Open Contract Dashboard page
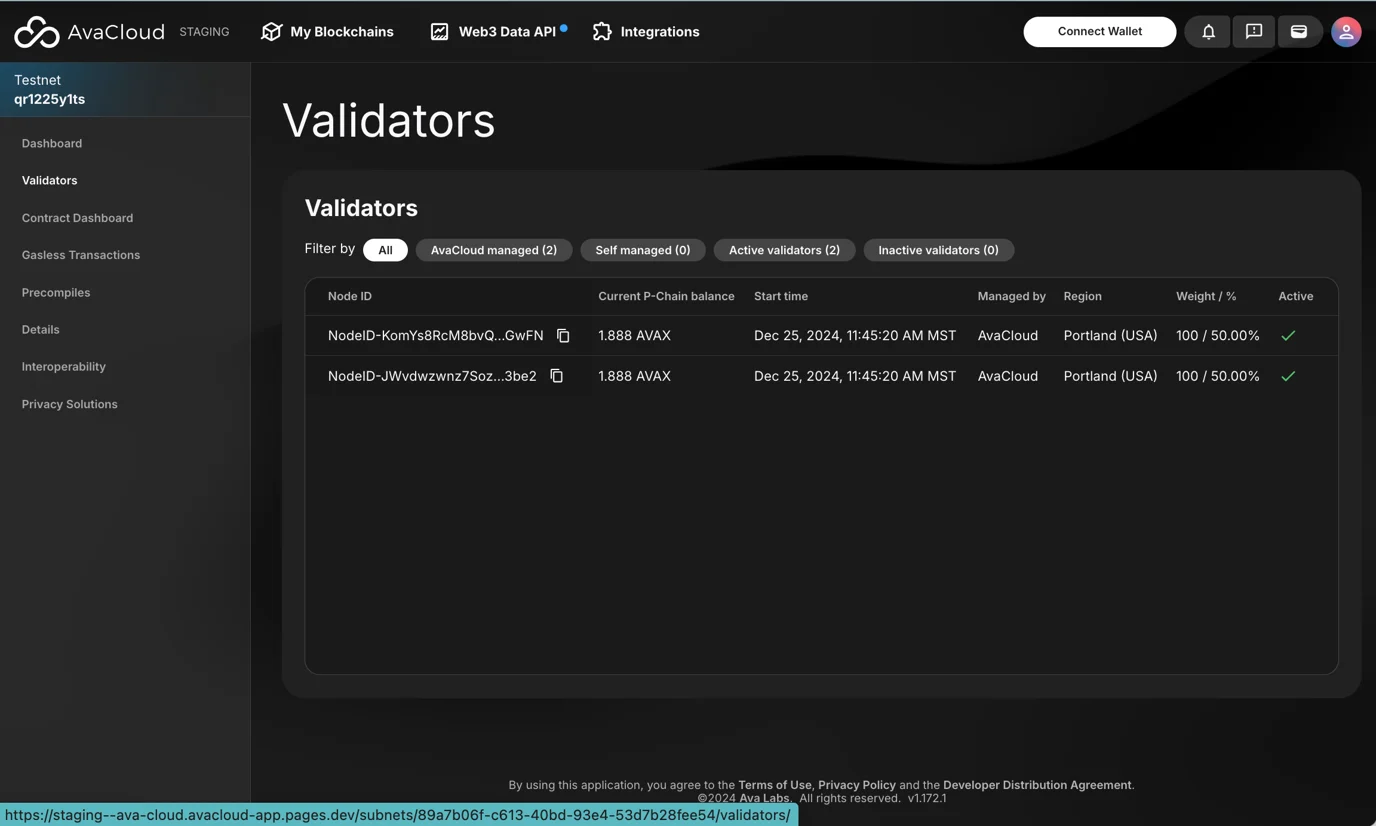Viewport: 1376px width, 826px height. (x=77, y=218)
